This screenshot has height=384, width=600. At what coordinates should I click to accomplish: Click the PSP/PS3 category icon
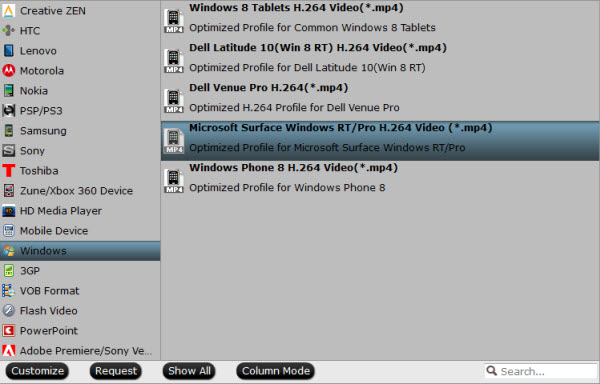8,111
